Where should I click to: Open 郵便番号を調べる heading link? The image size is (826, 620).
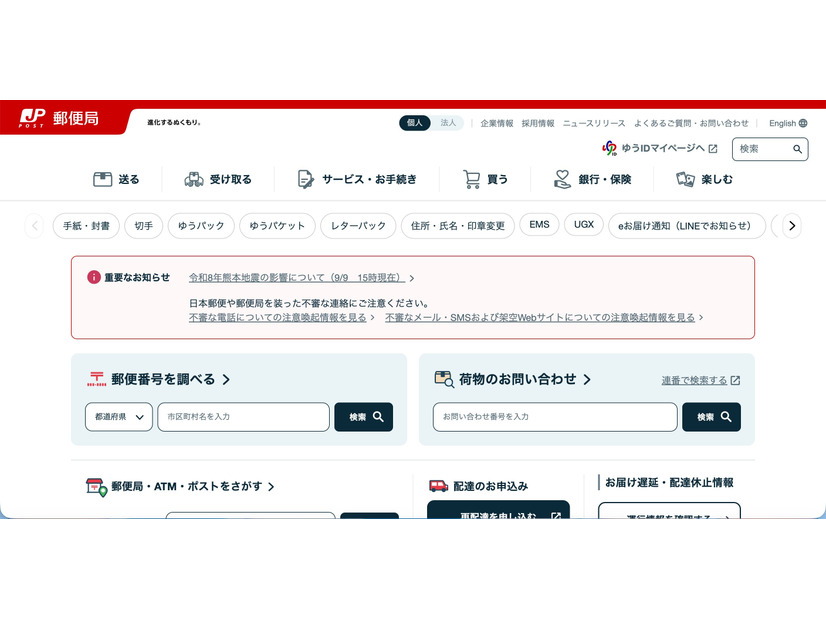[x=163, y=379]
